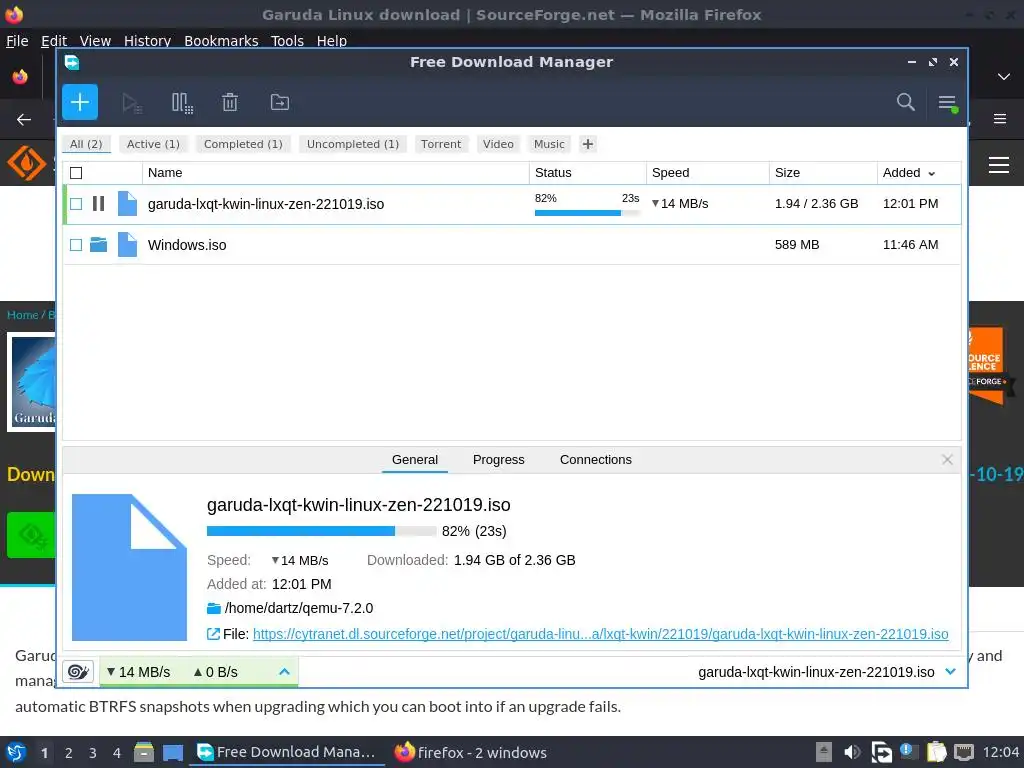Expand the speed panel with the up chevron

pyautogui.click(x=284, y=671)
